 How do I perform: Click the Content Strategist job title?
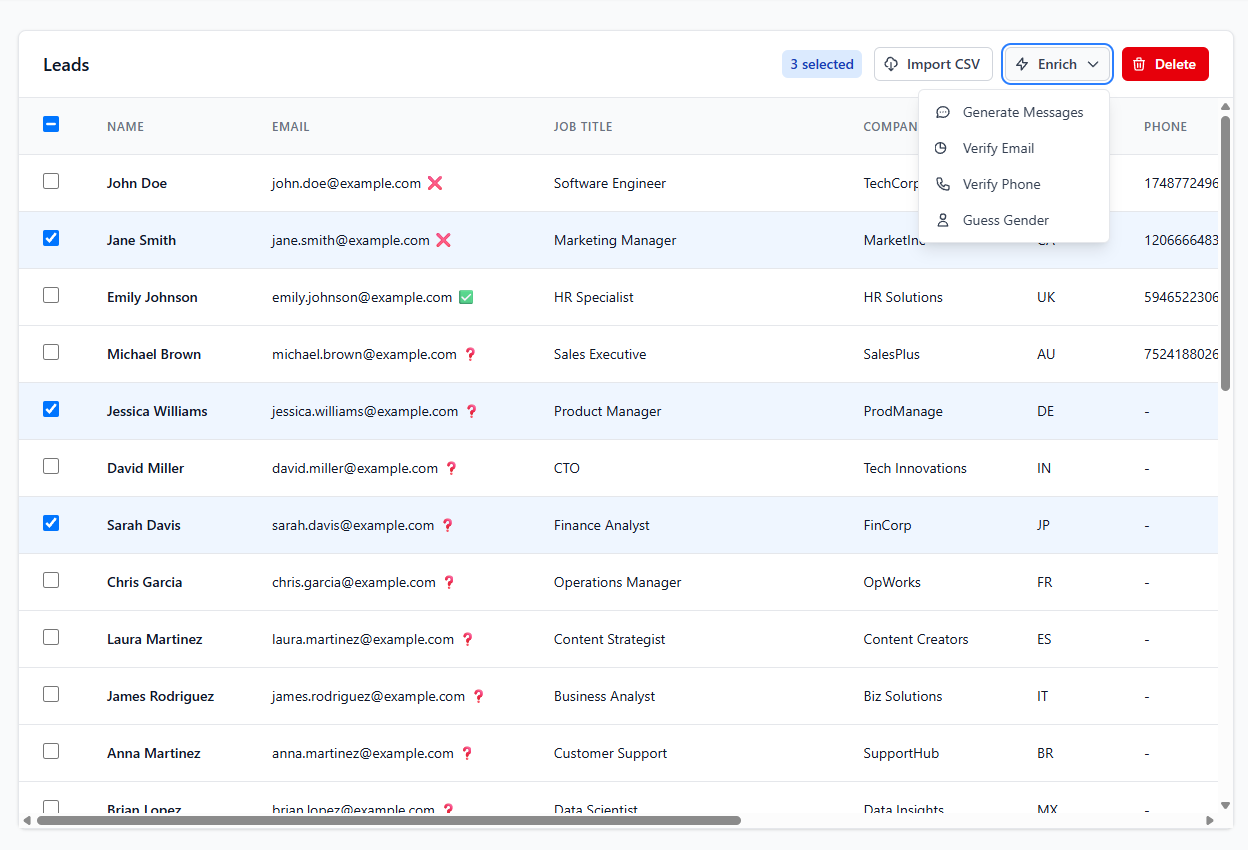click(x=610, y=639)
